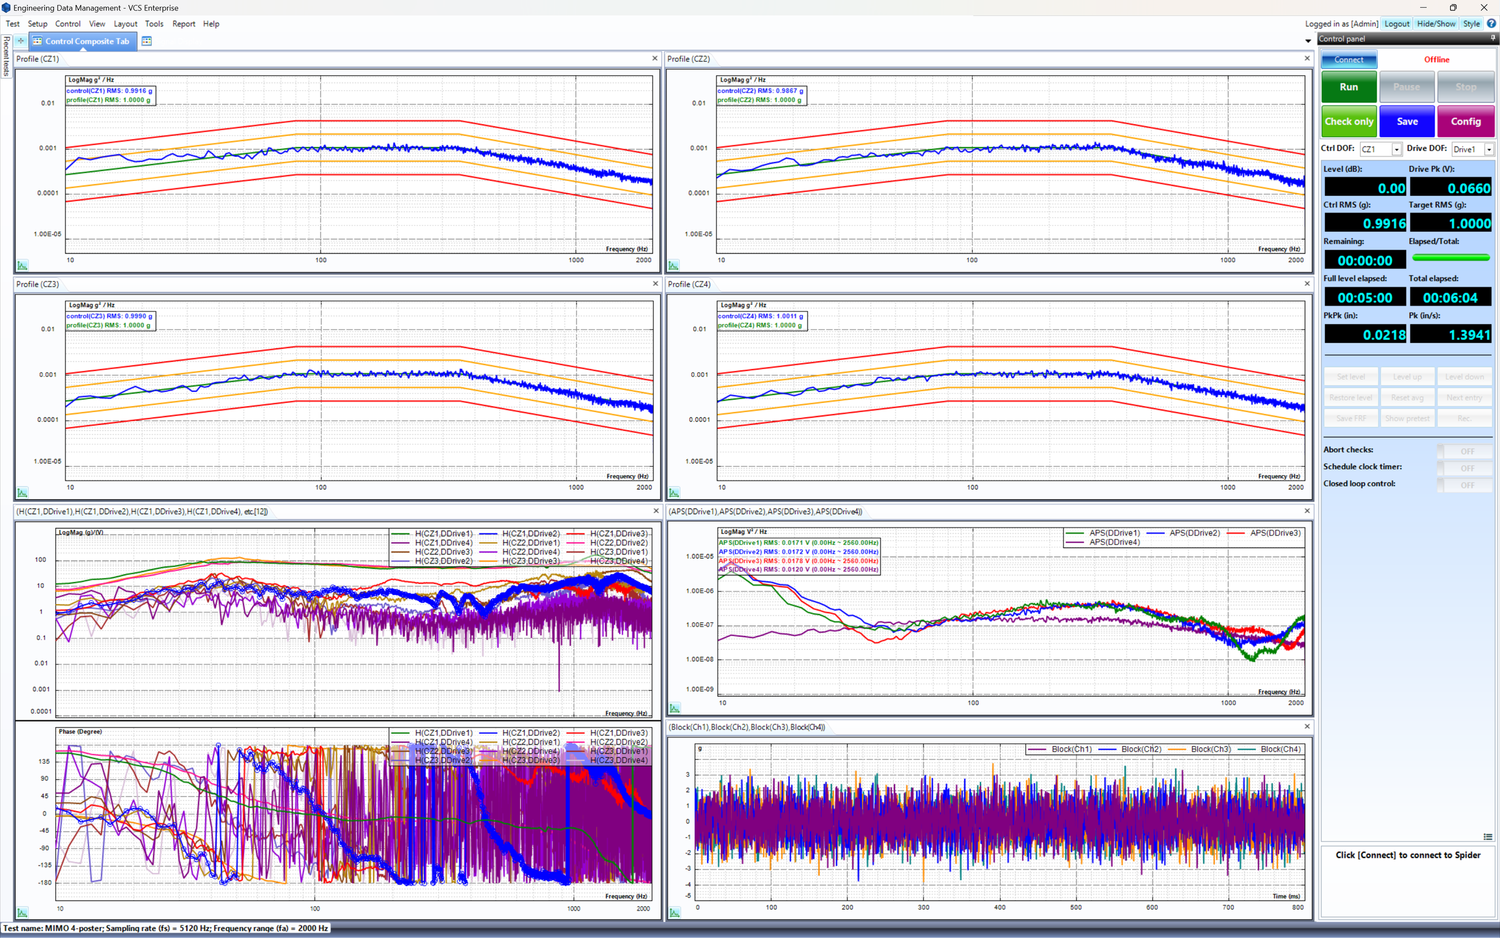Toggle the Abort checks switch
This screenshot has height=938, width=1500.
pyautogui.click(x=1466, y=451)
